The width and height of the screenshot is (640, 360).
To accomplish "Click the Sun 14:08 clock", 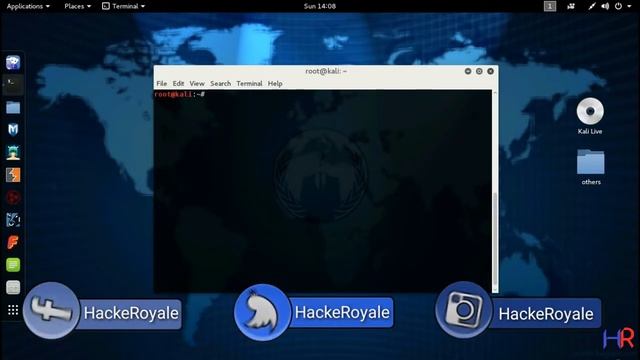I will click(x=320, y=6).
